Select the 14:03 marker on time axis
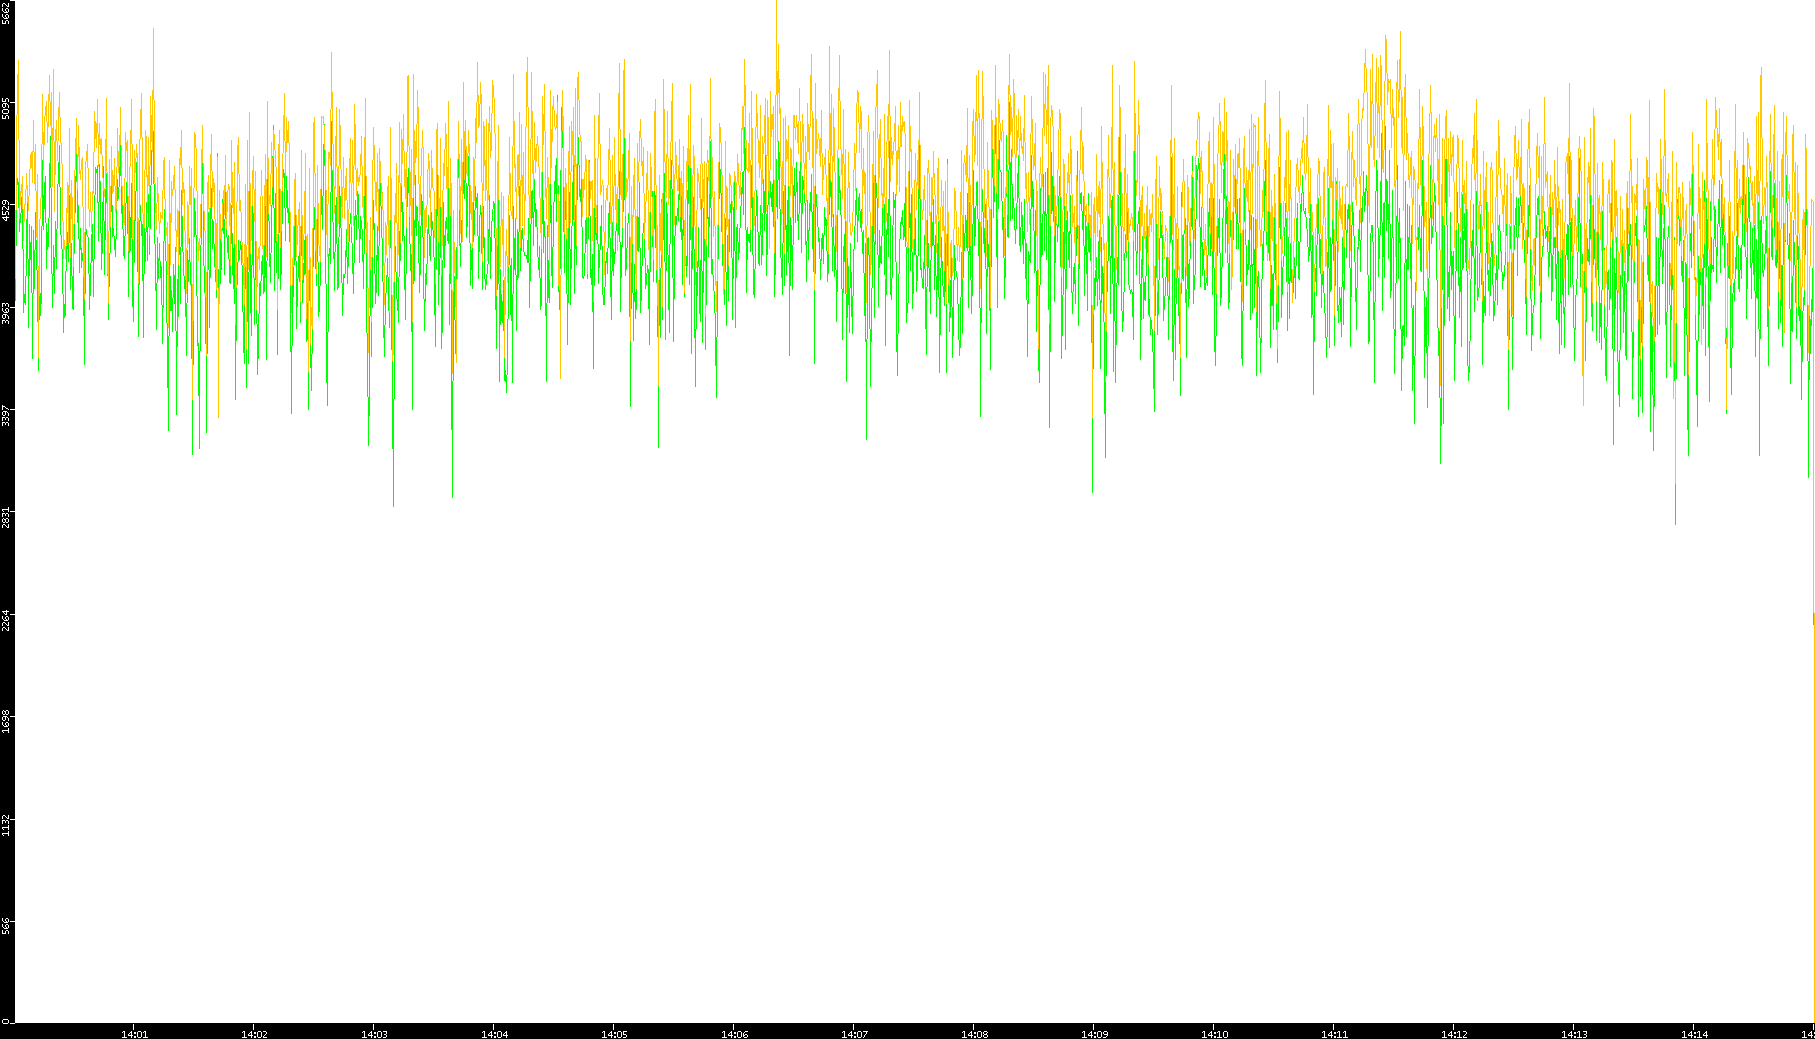 (374, 1033)
